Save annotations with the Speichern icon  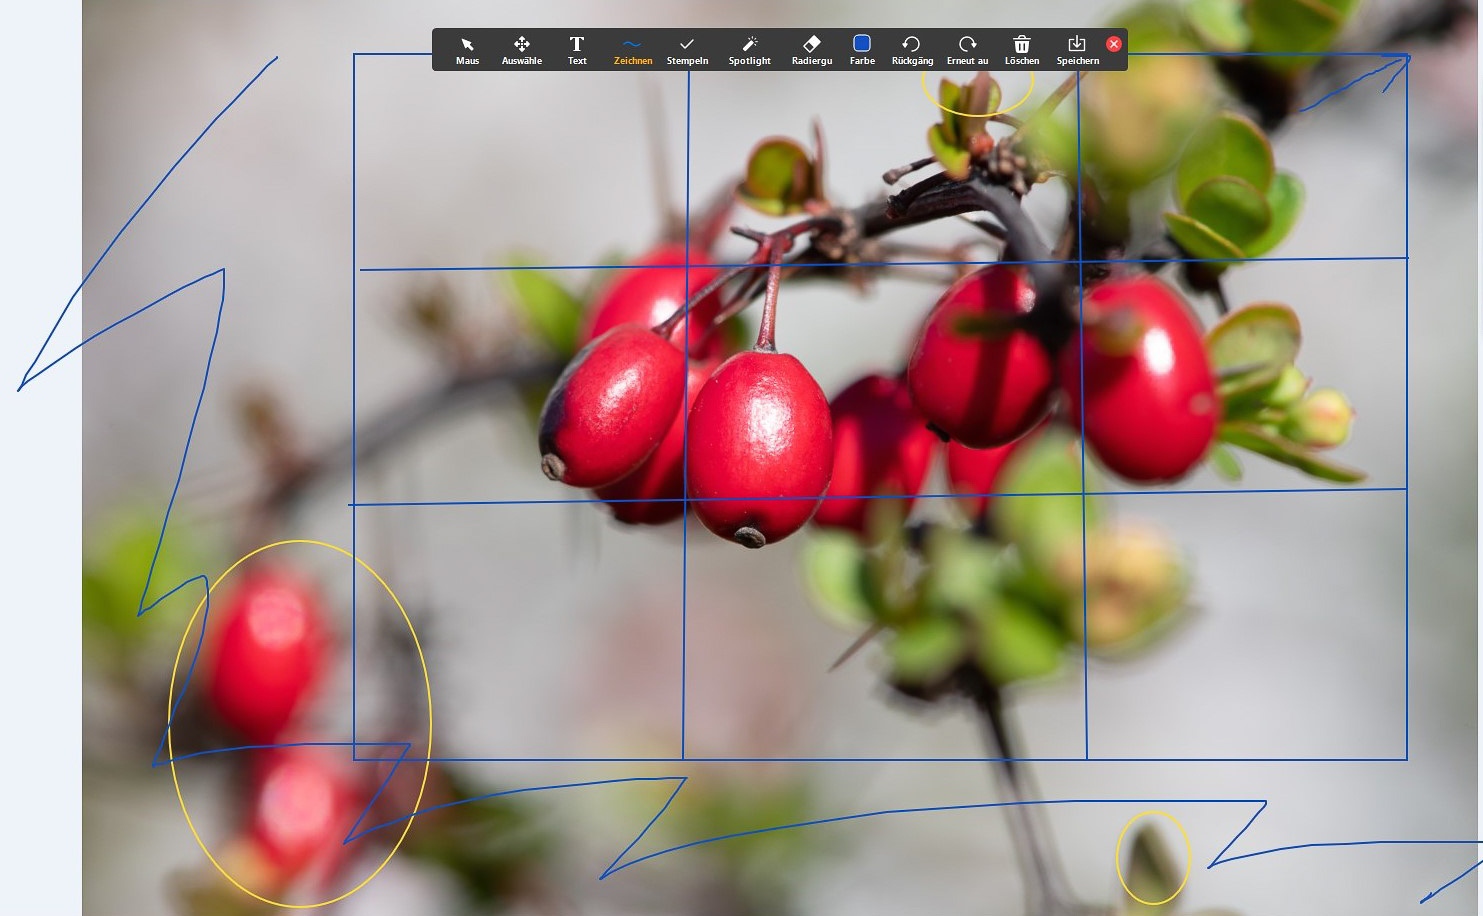(x=1077, y=49)
